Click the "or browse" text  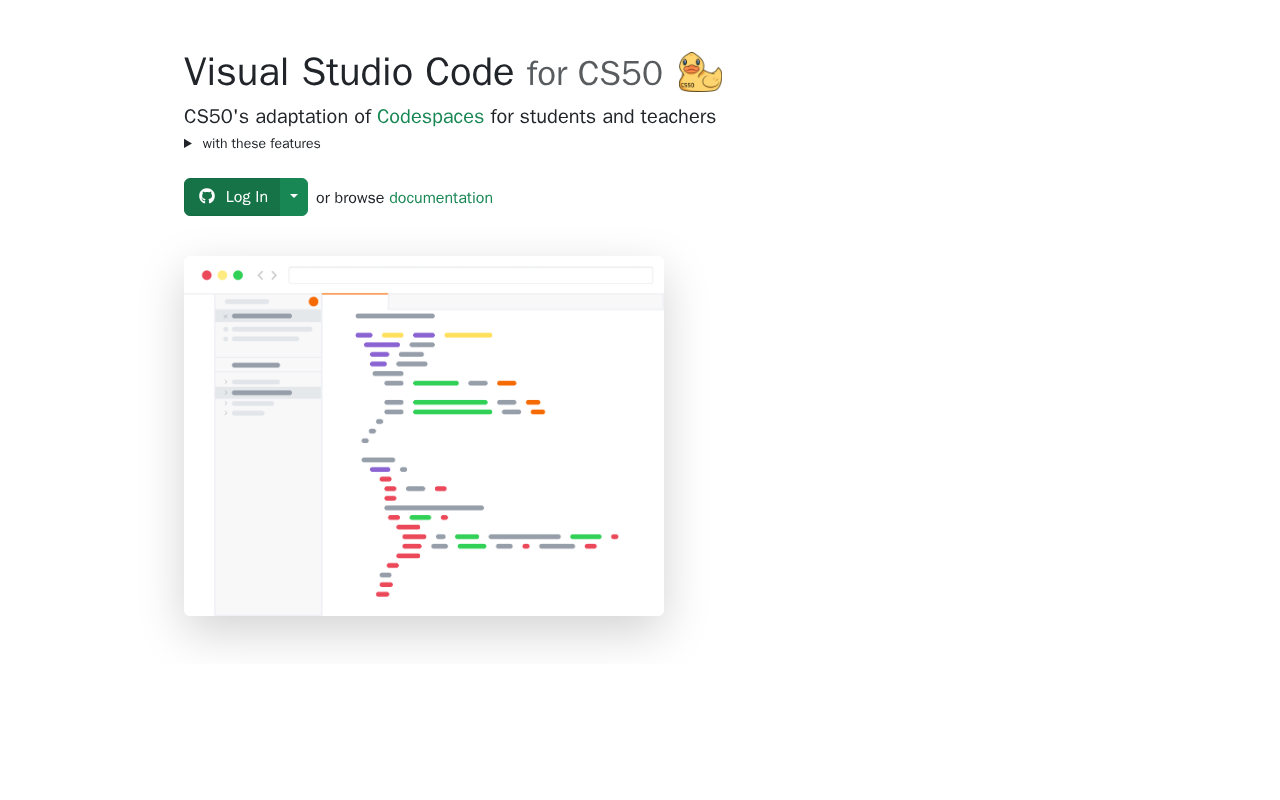click(350, 198)
